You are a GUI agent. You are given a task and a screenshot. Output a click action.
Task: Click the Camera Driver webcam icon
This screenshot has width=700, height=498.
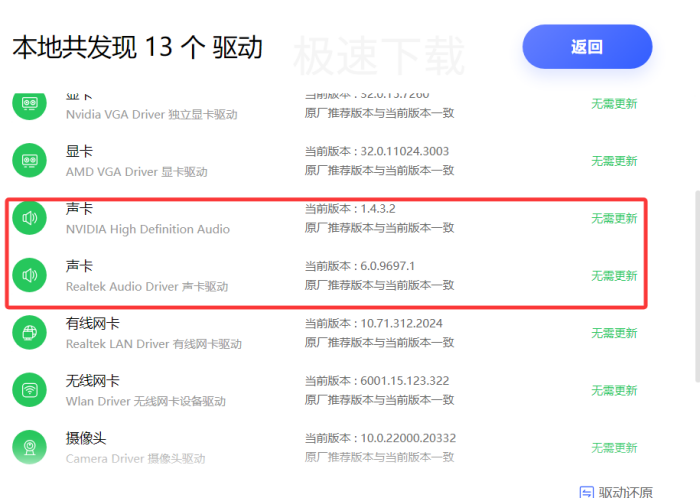tap(30, 447)
